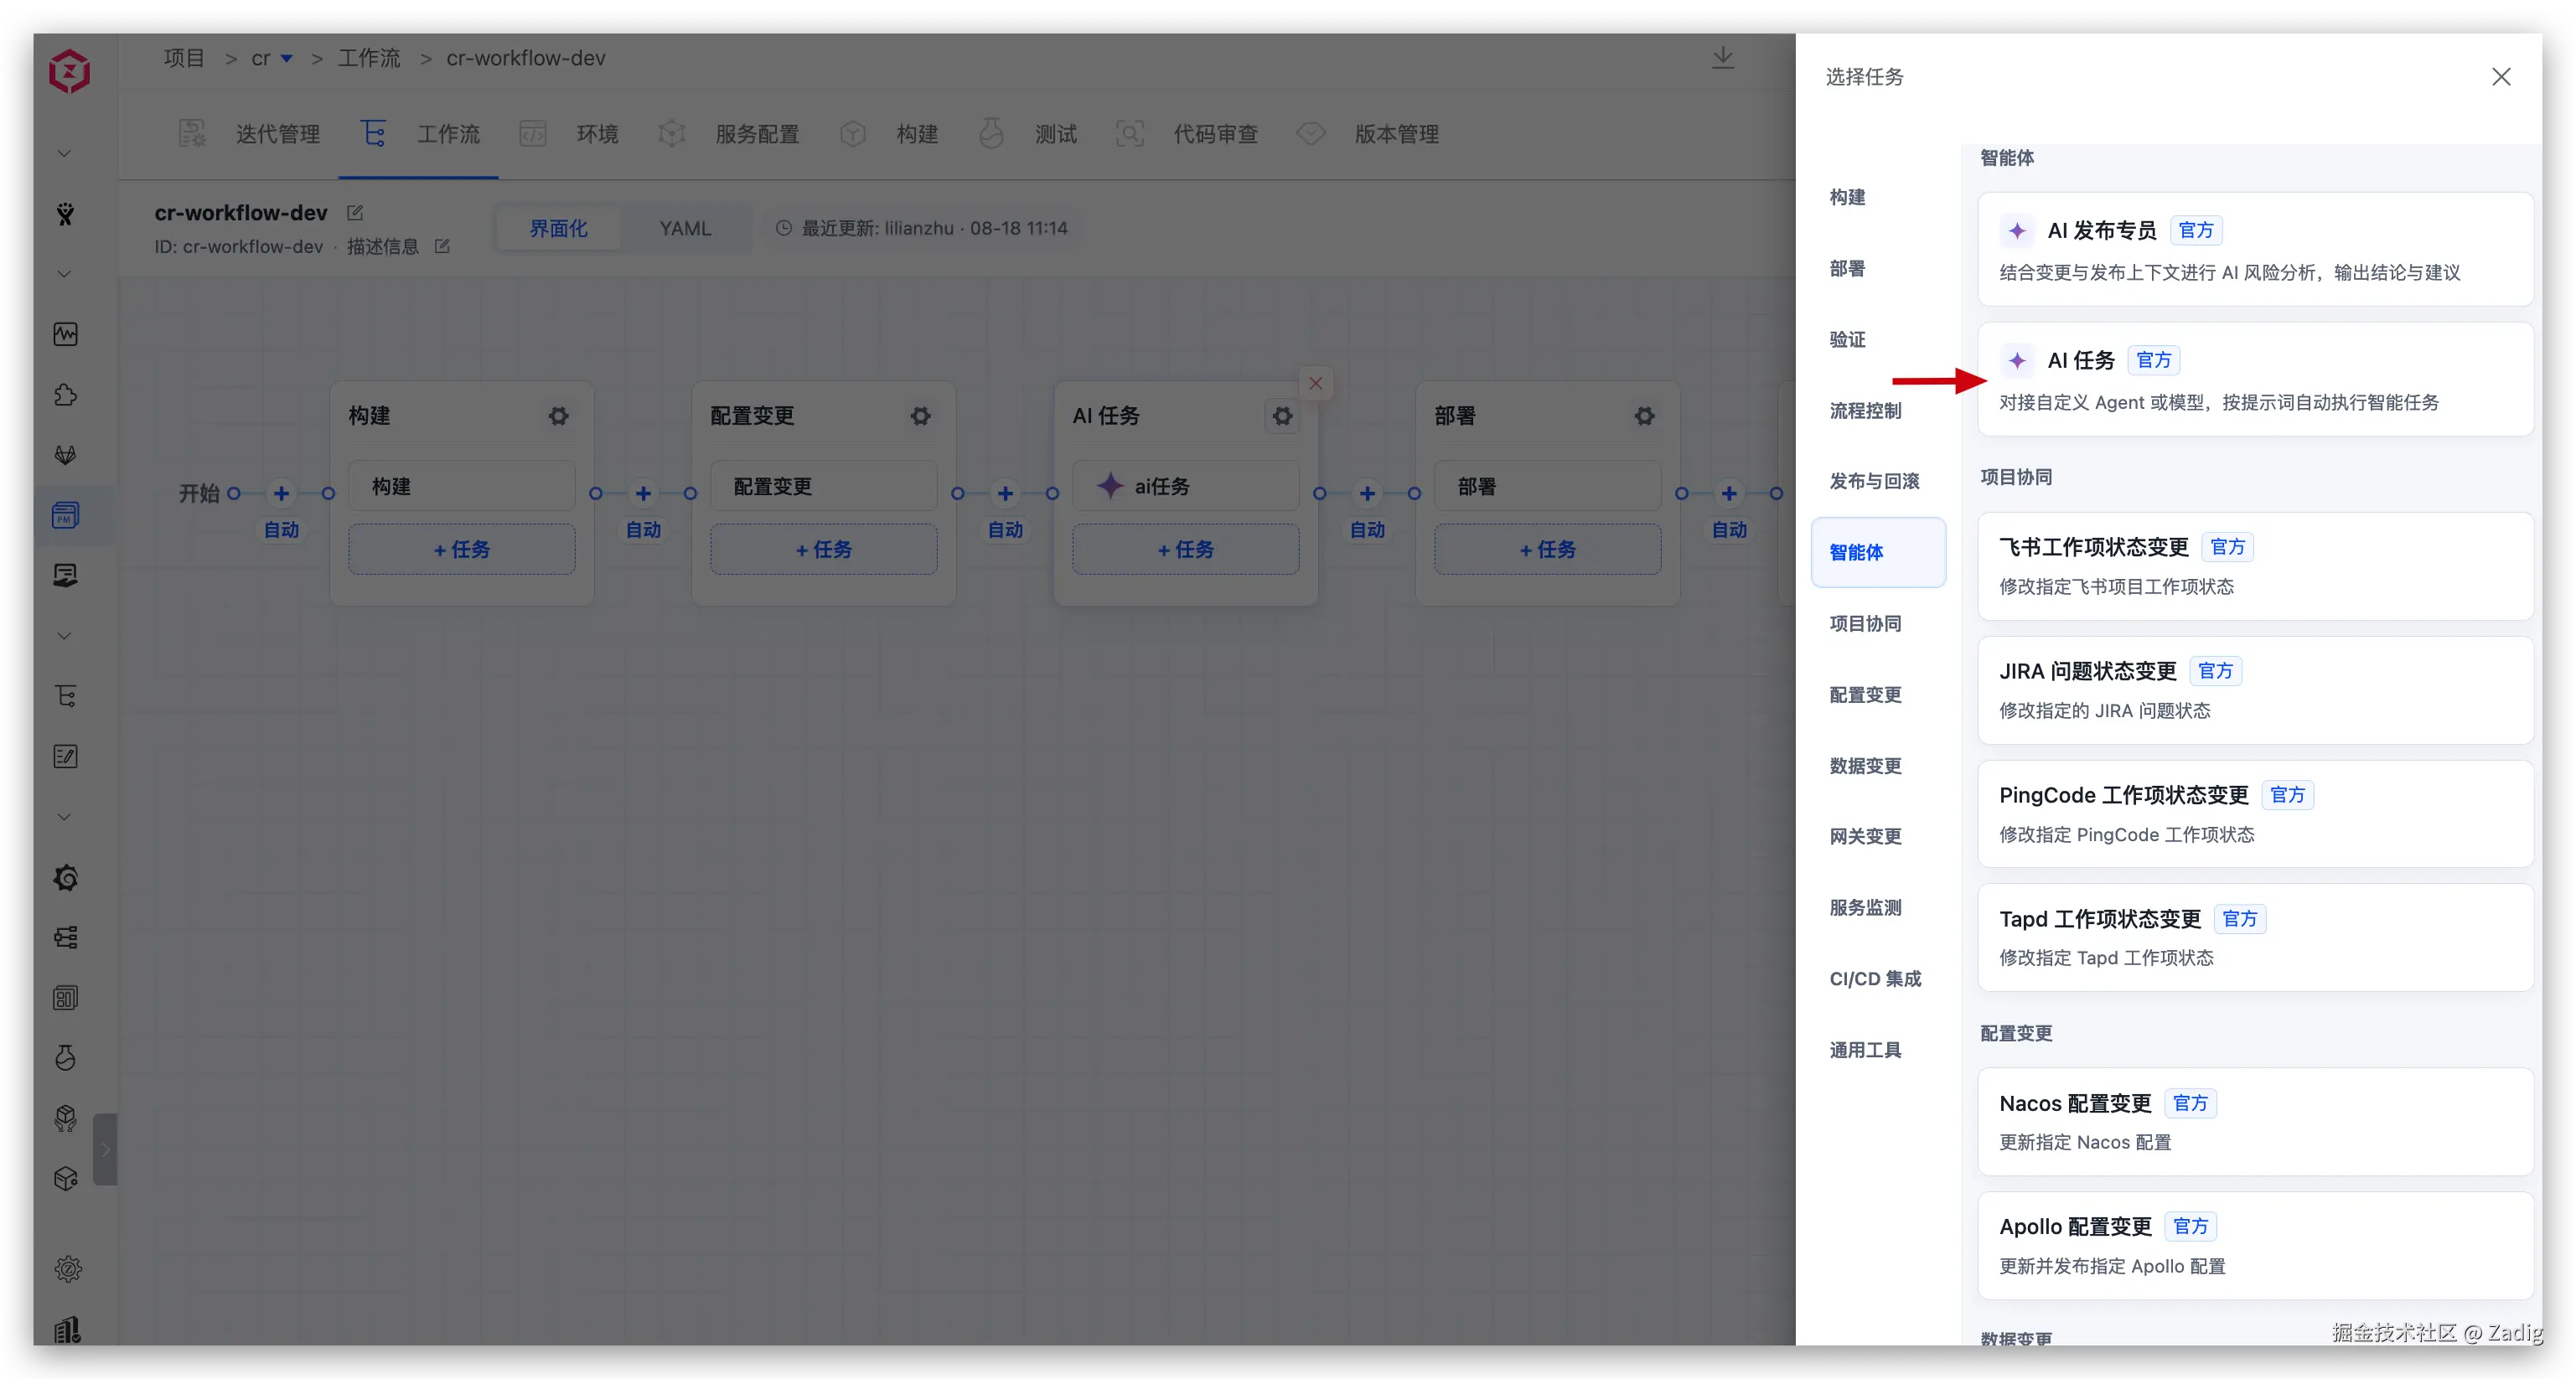Viewport: 2576px width, 1379px height.
Task: Open the 配置变更 task in workflow
Action: click(823, 486)
